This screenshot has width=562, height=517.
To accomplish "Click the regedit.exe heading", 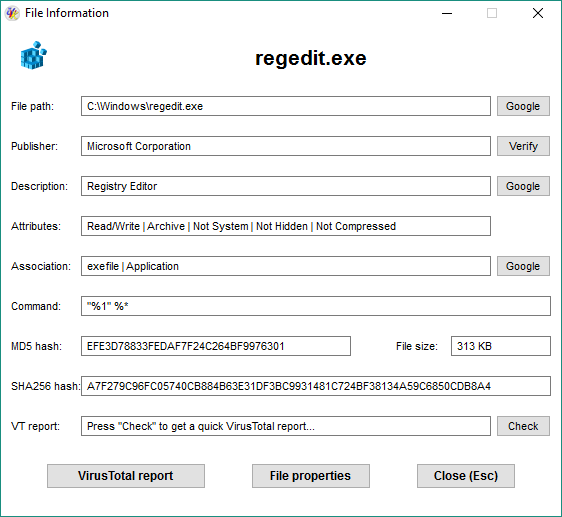I will coord(311,58).
